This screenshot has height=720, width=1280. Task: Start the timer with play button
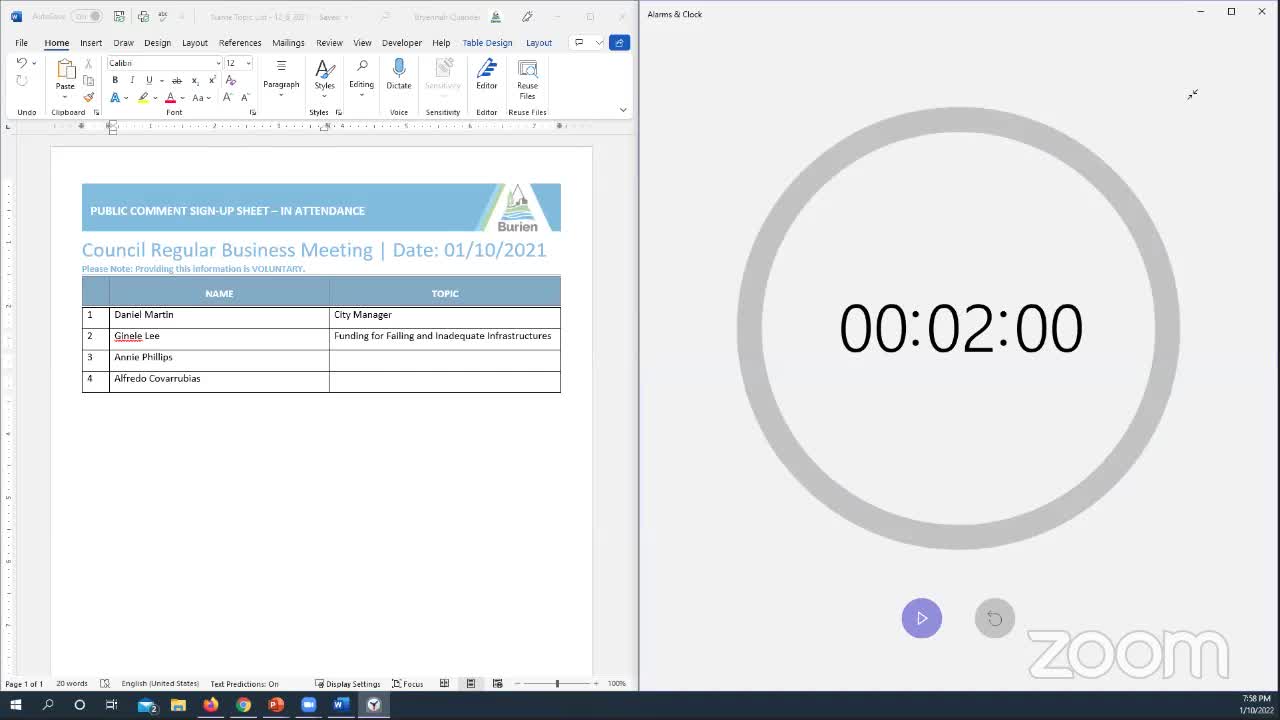921,618
